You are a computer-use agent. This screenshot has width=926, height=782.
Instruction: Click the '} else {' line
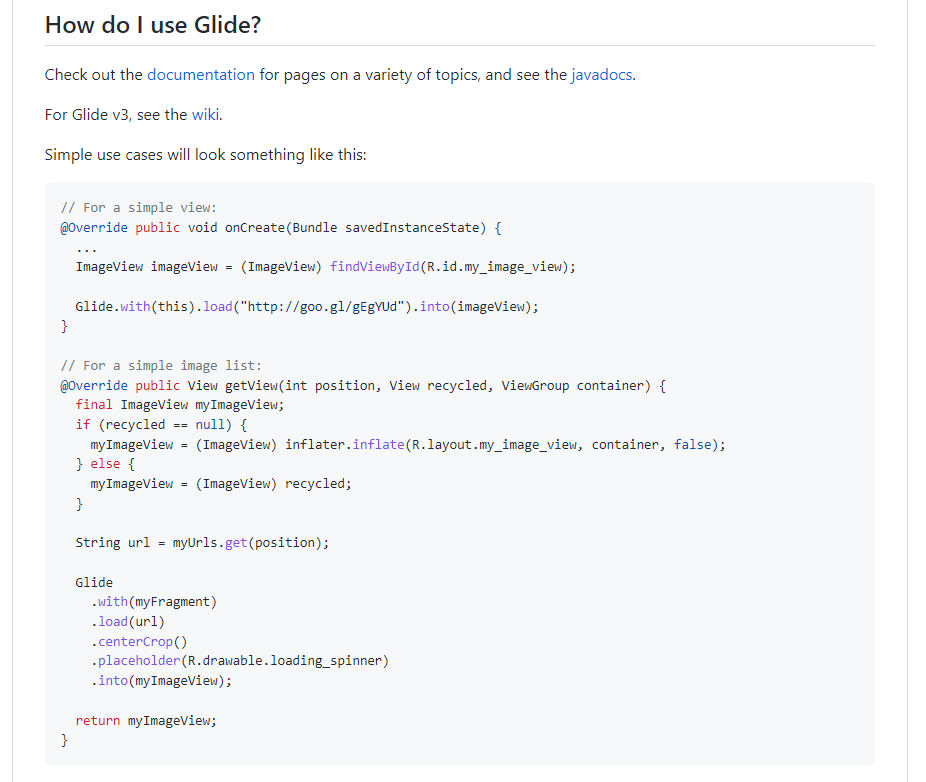105,464
